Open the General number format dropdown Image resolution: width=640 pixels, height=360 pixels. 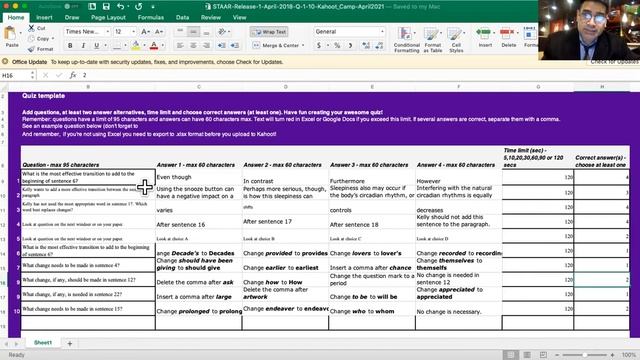382,31
